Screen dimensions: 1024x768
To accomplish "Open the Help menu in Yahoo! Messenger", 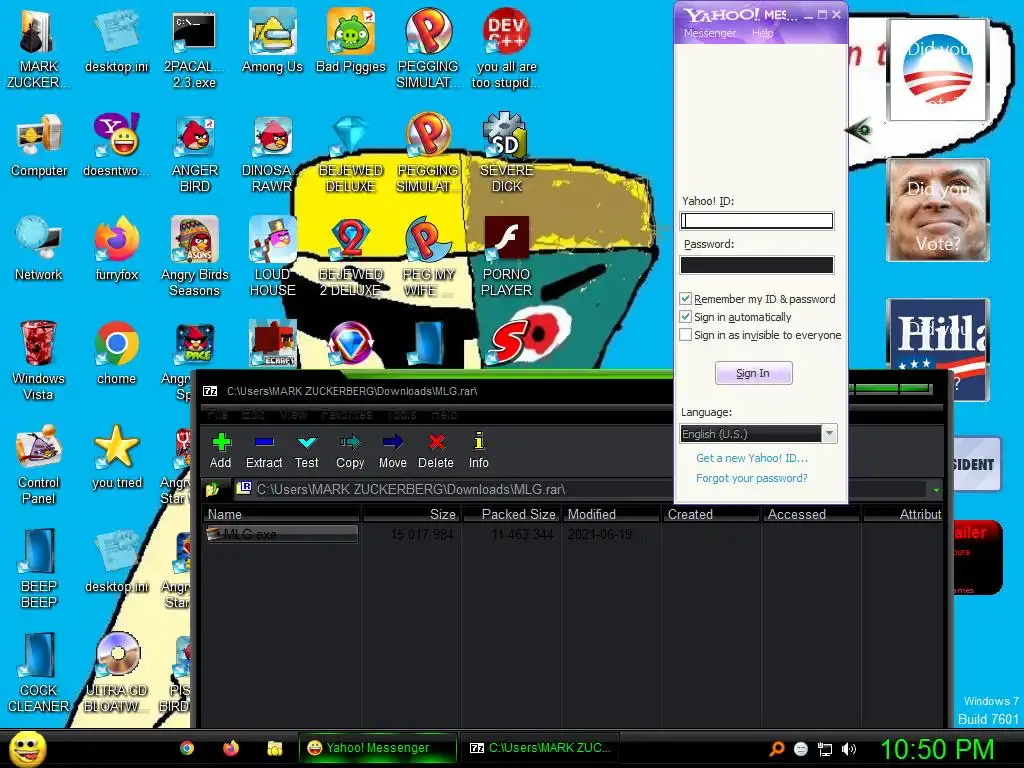I will tap(762, 33).
